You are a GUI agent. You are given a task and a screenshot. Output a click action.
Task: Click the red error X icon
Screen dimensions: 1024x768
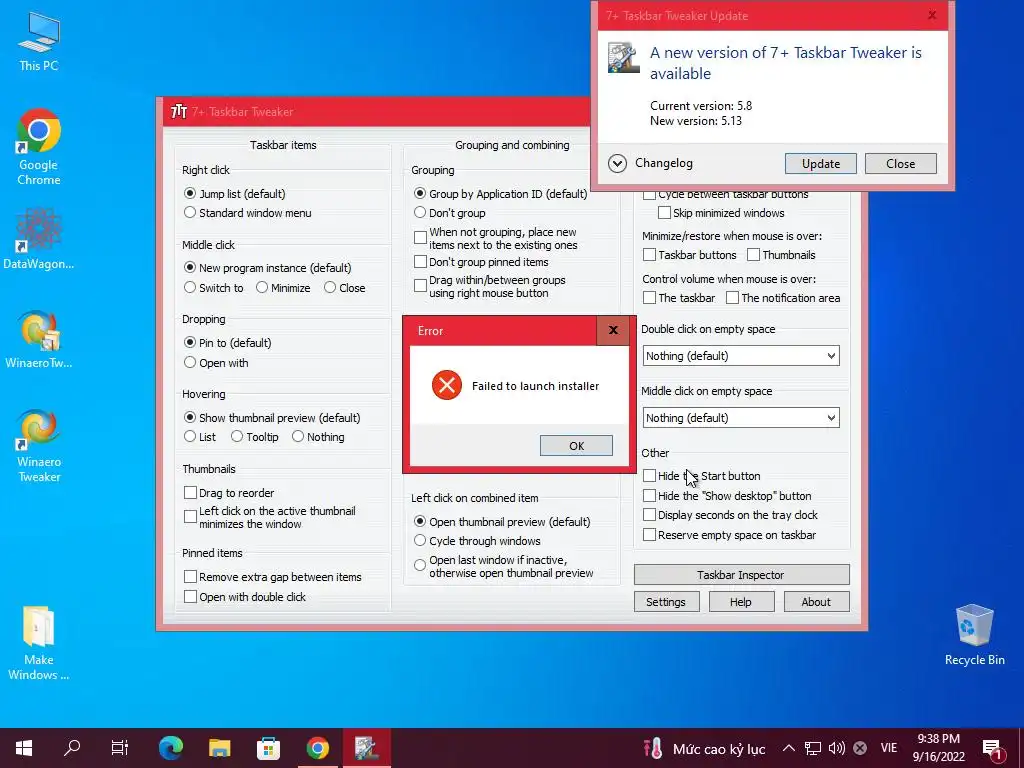tap(447, 385)
